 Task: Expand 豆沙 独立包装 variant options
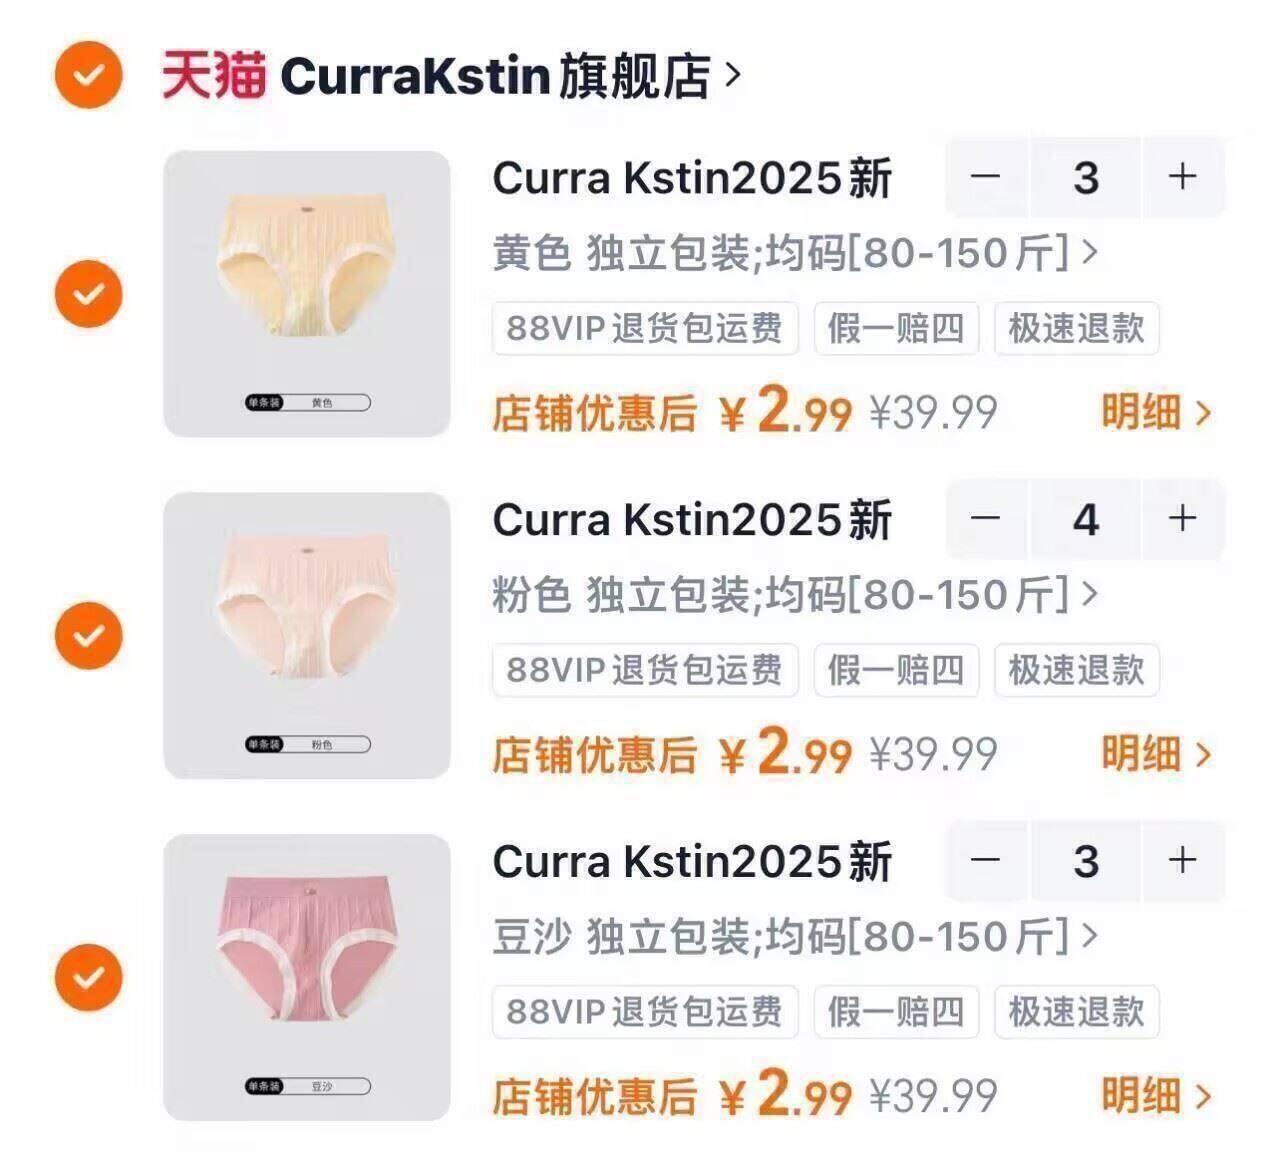795,937
